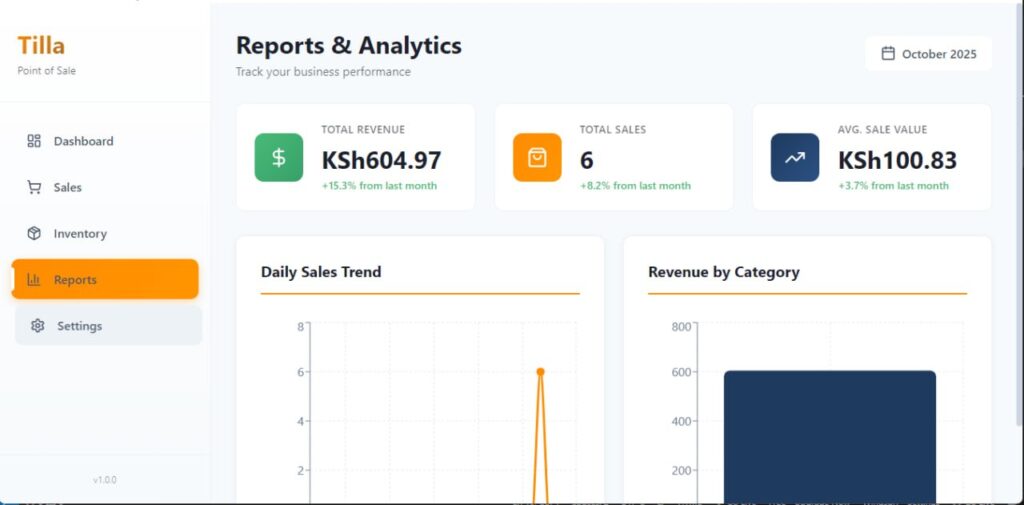
Task: Click the Dashboard grid icon in sidebar
Action: click(x=34, y=141)
